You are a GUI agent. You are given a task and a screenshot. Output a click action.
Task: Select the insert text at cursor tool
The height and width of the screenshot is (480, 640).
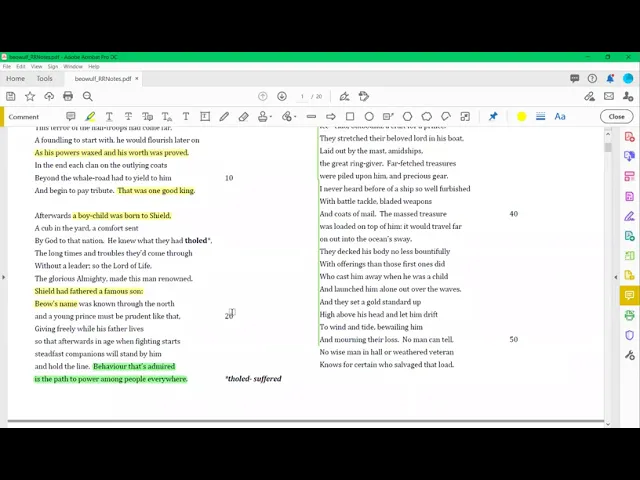[x=167, y=117]
